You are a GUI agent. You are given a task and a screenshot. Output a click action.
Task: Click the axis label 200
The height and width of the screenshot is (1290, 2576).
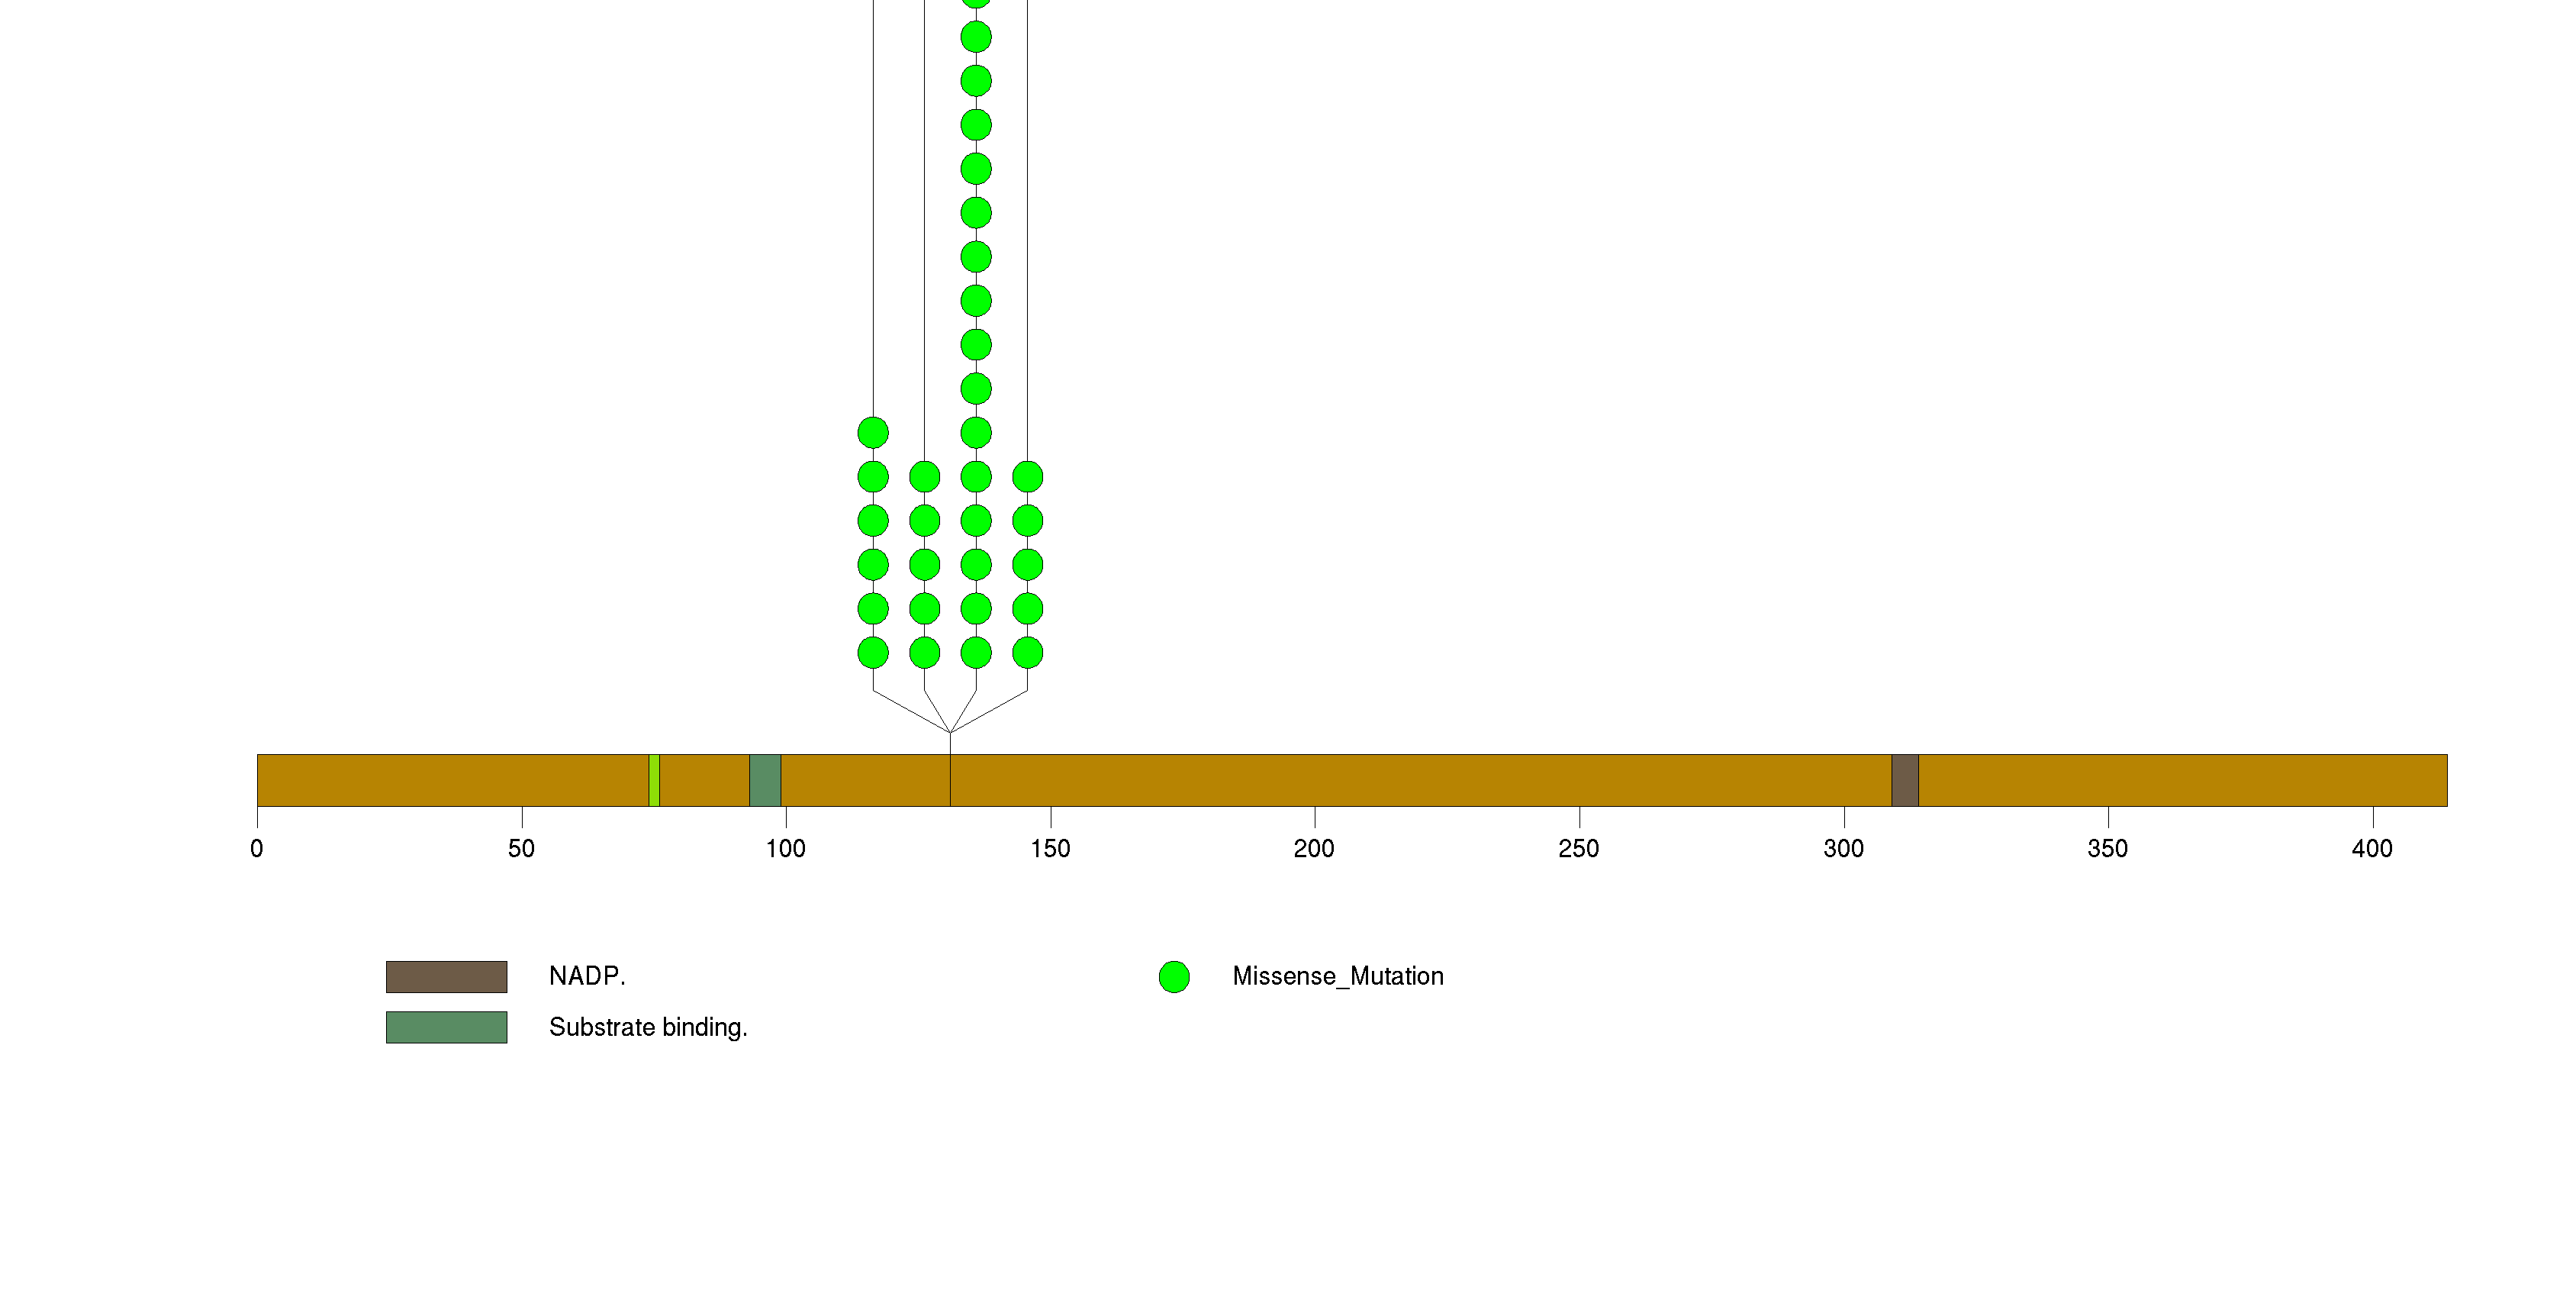point(1313,849)
